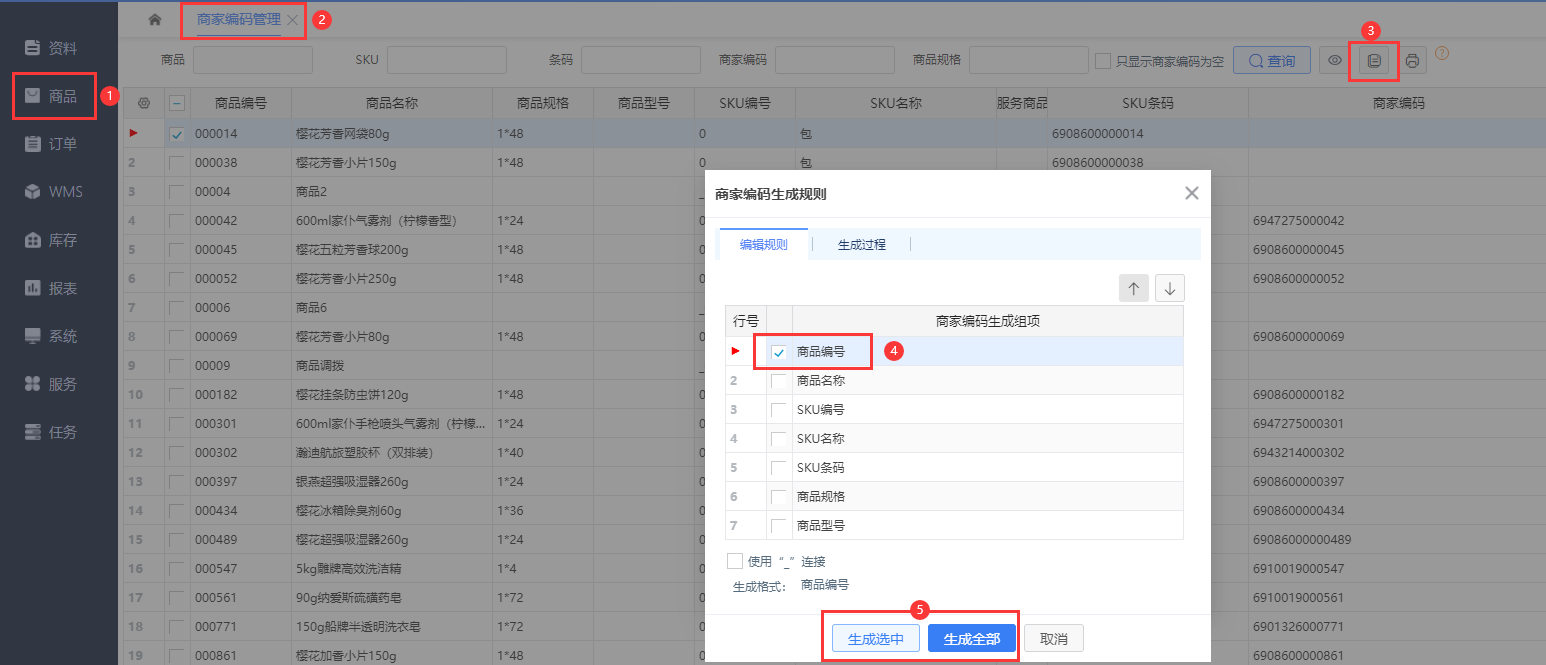The image size is (1546, 665).
Task: Switch to the 编辑规则 tab
Action: (764, 244)
